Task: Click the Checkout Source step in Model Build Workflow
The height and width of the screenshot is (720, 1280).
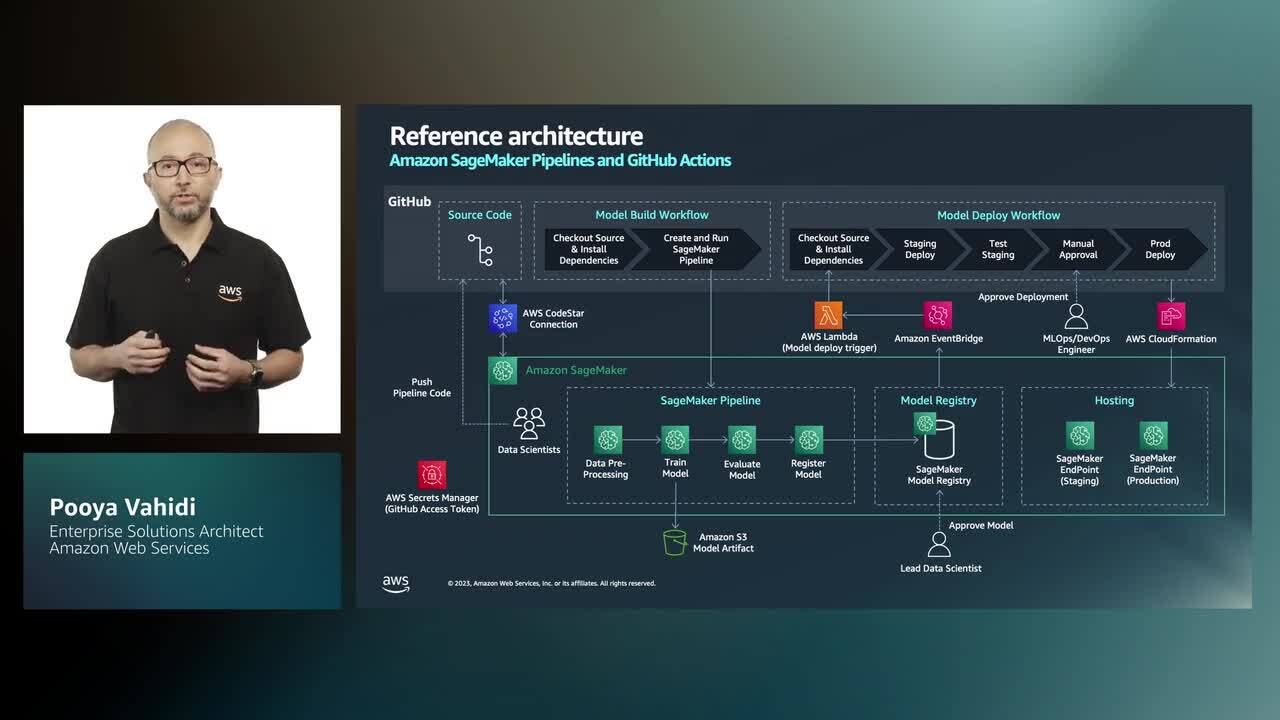Action: point(591,249)
